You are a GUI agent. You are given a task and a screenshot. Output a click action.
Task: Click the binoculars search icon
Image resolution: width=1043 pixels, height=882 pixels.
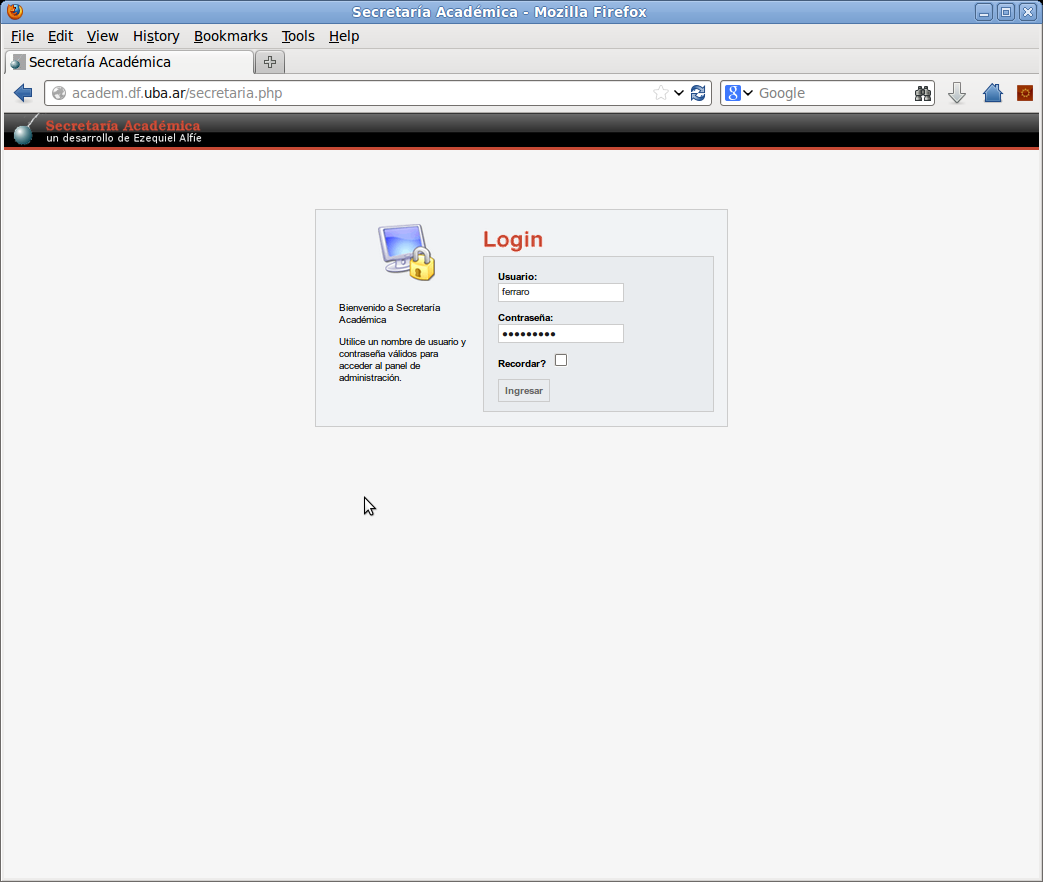click(x=923, y=93)
